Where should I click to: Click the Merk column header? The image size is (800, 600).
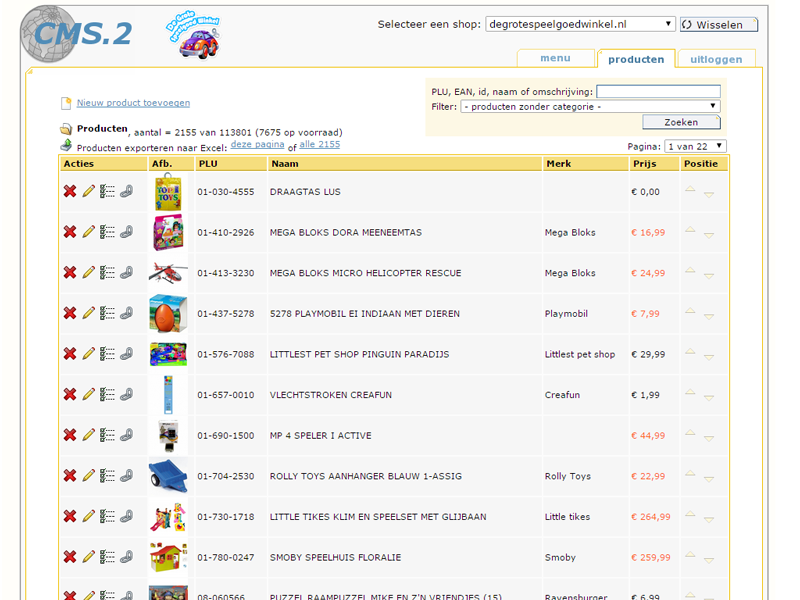585,164
